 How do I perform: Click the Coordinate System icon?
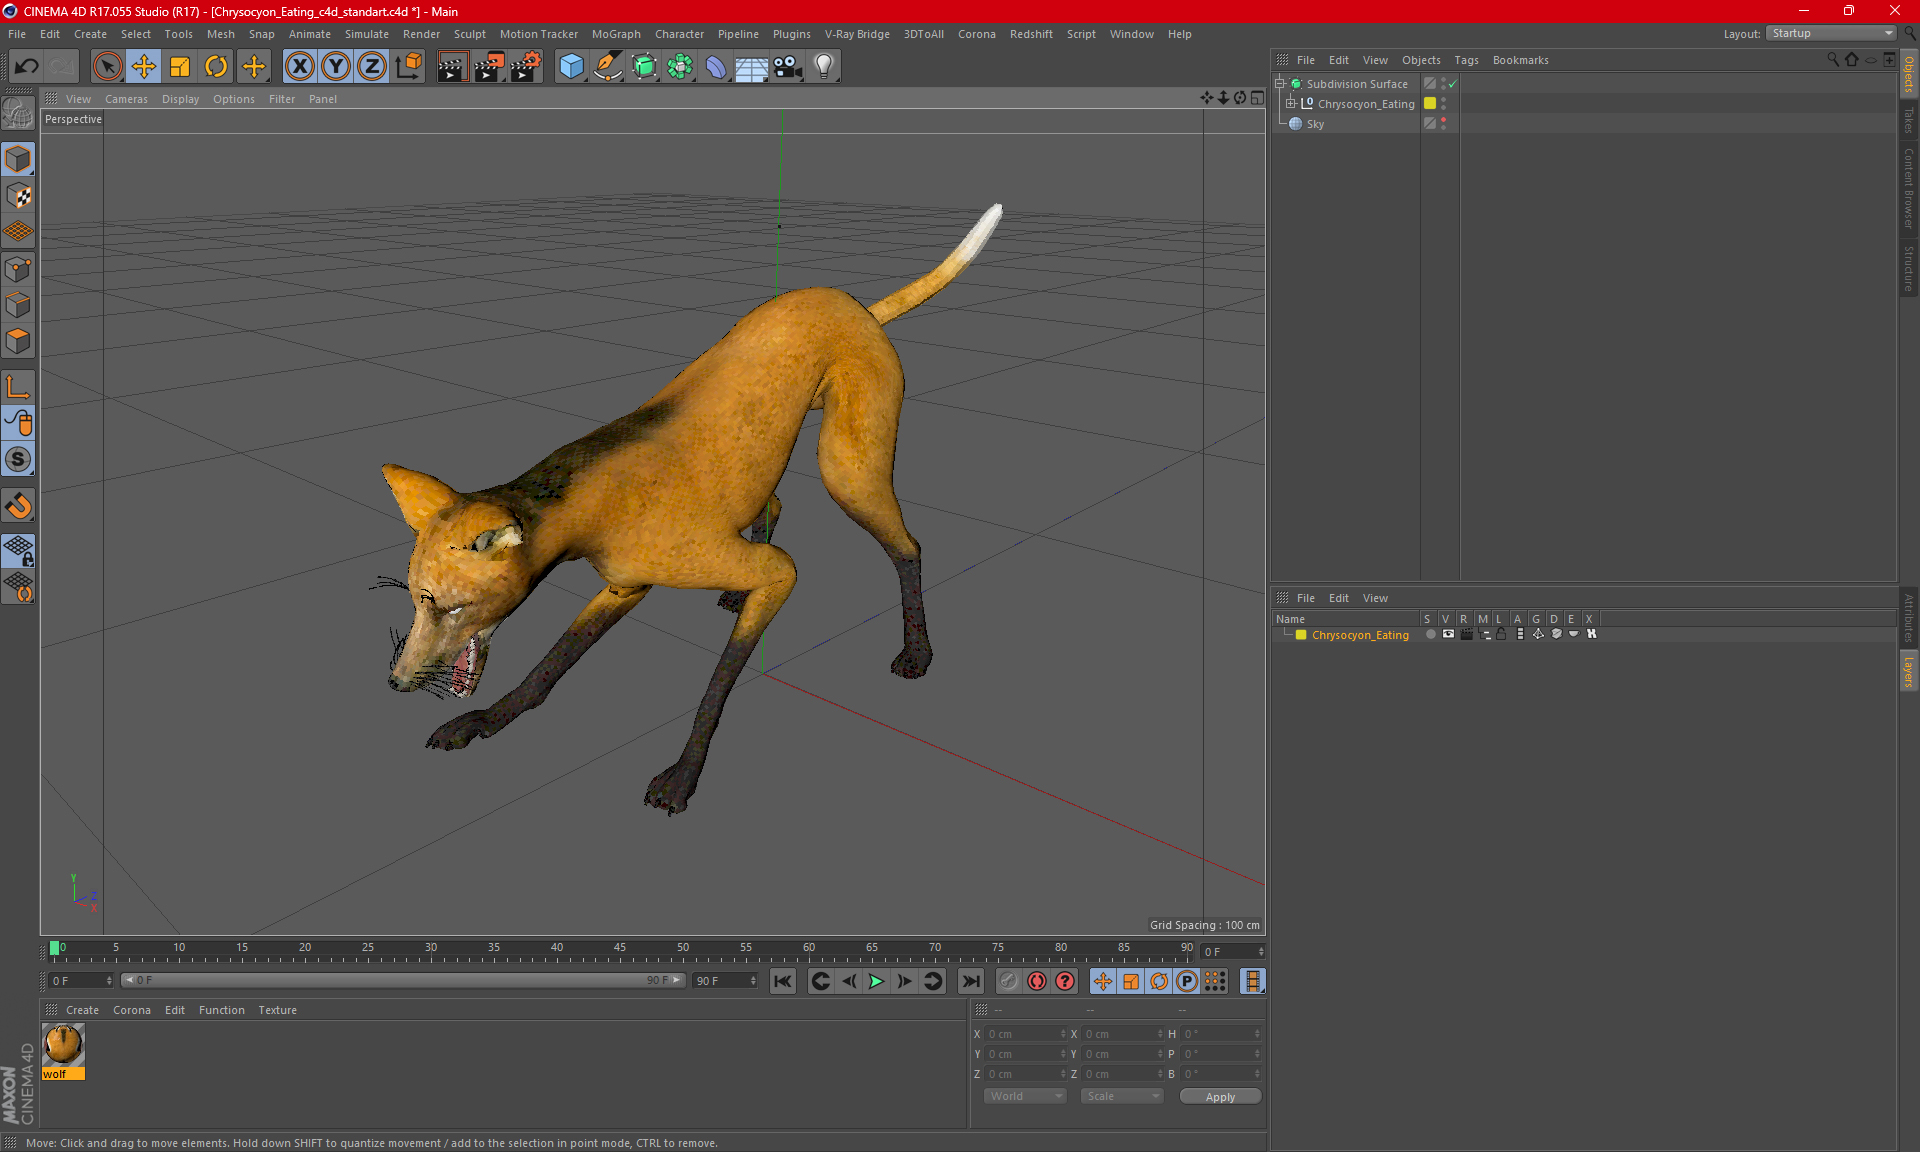(408, 66)
